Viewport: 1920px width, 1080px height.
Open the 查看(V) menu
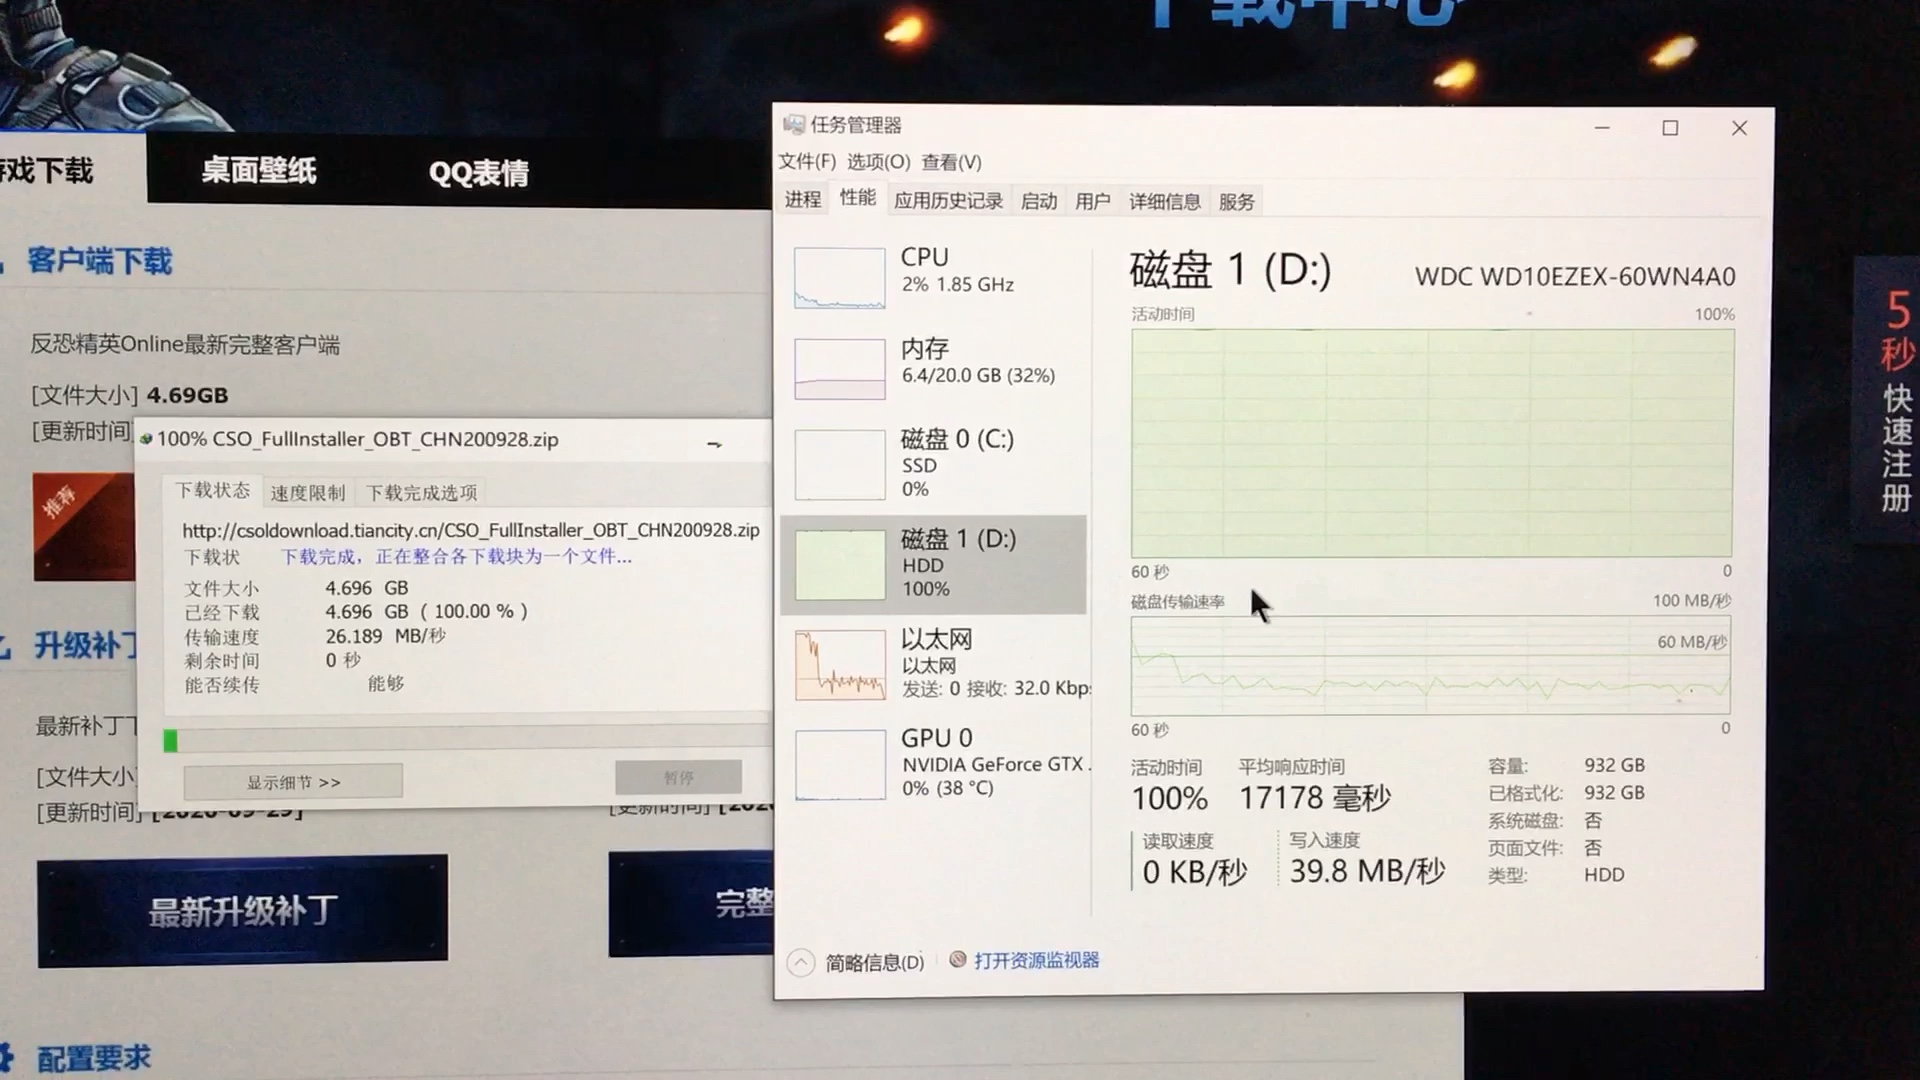click(x=952, y=162)
